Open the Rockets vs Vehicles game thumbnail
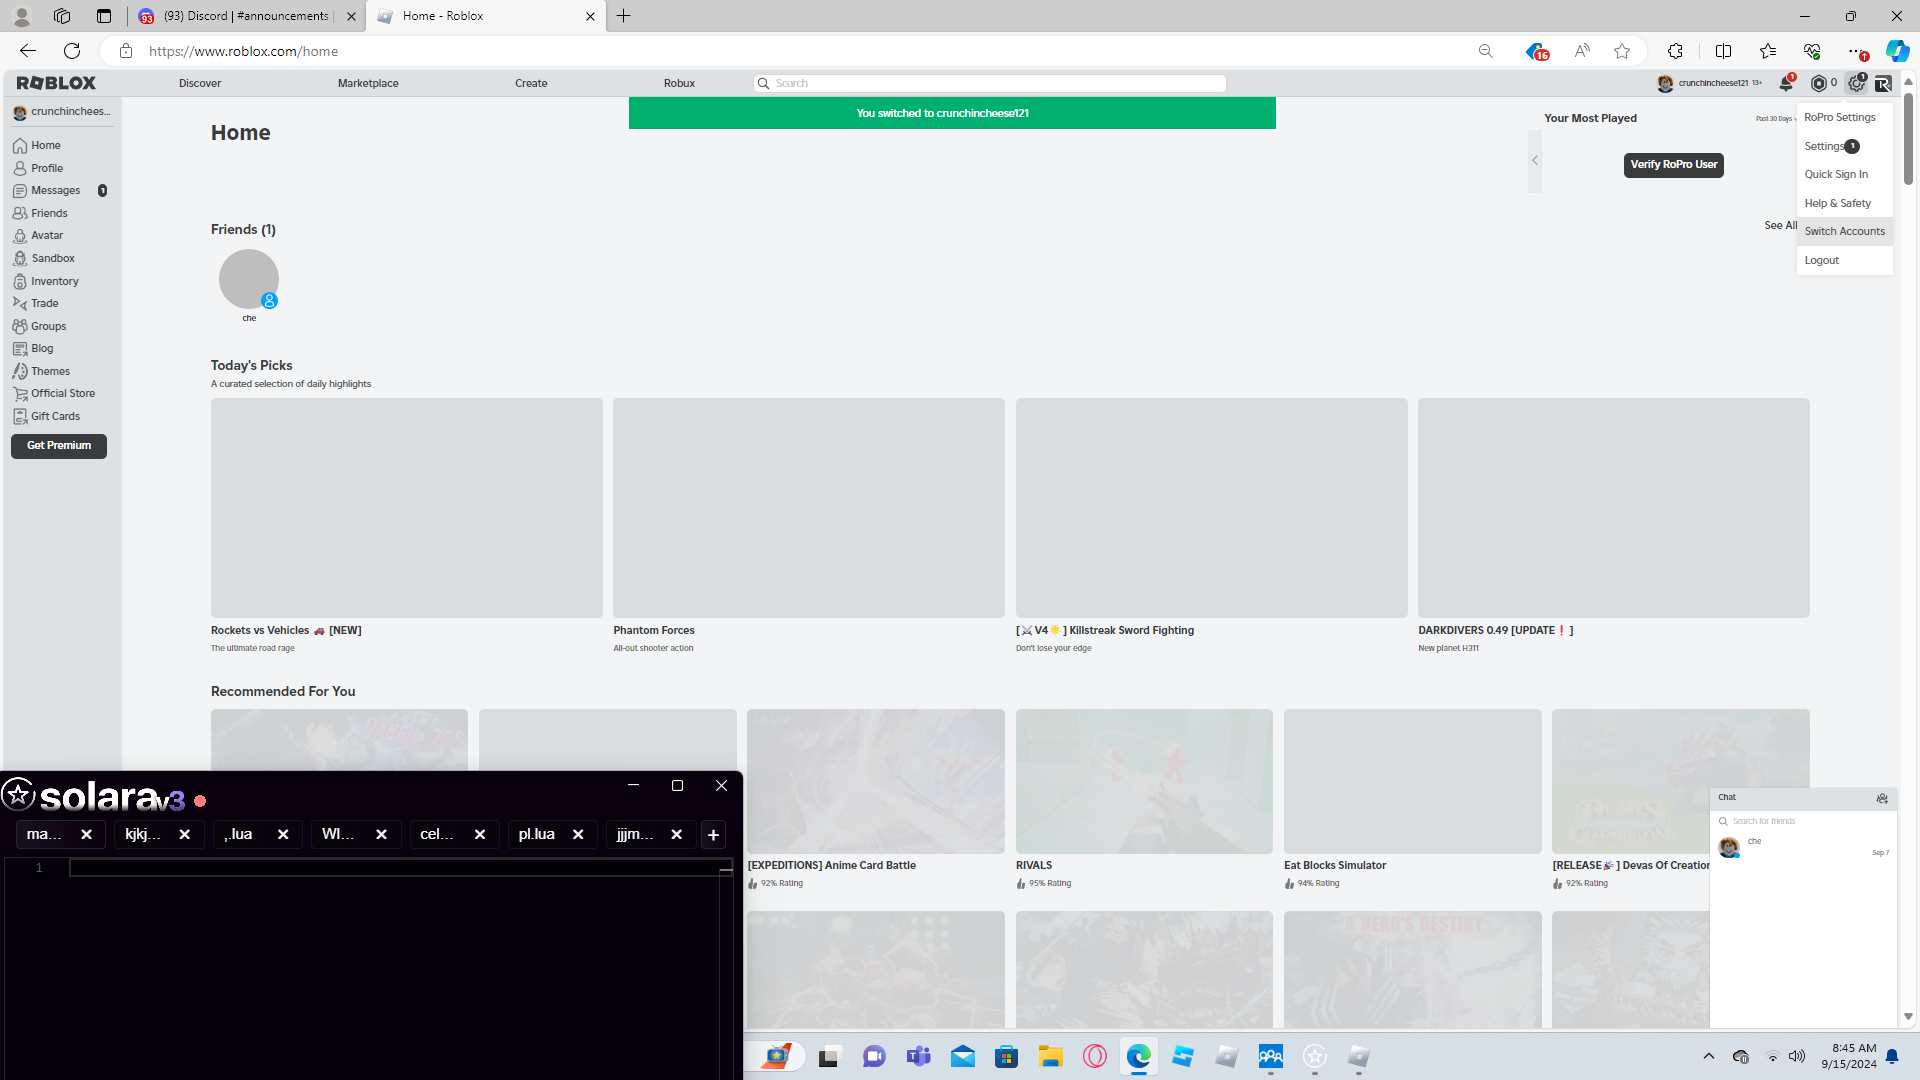 click(407, 508)
